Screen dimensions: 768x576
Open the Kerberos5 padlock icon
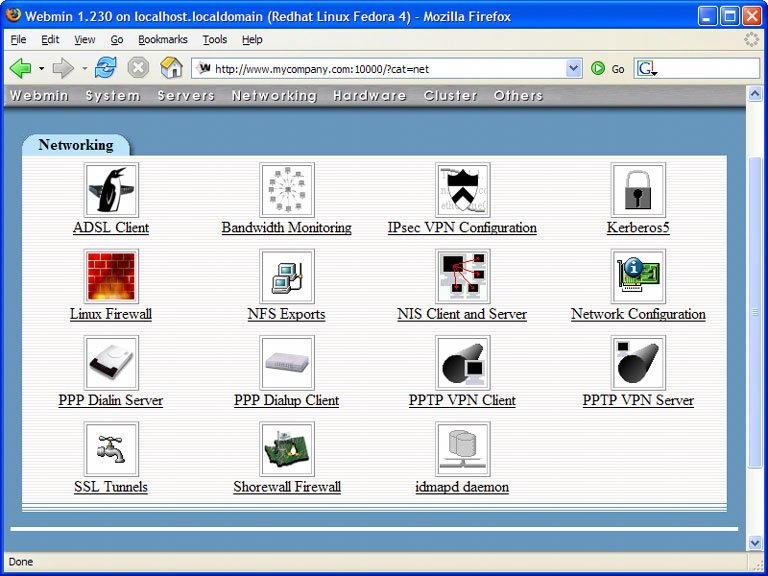point(638,190)
